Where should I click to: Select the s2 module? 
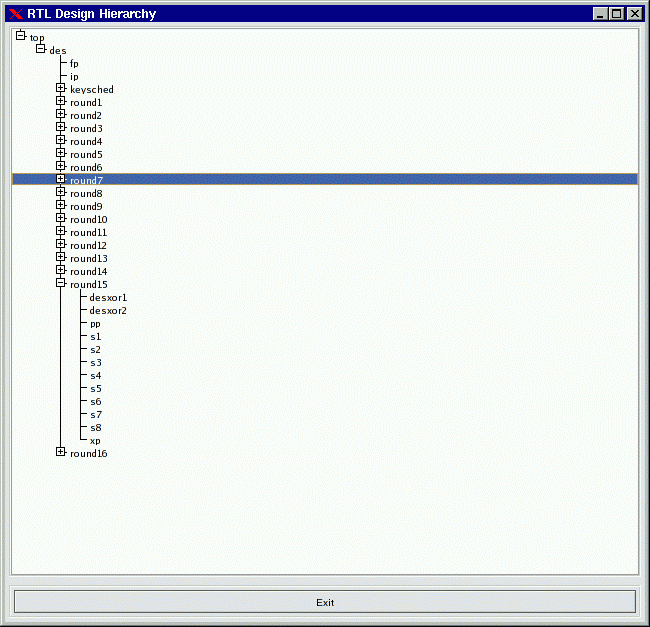click(96, 349)
